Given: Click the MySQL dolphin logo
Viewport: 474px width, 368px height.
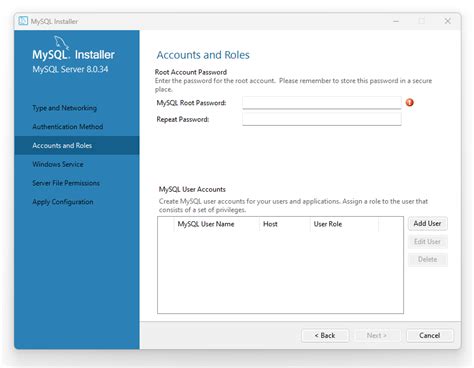Looking at the screenshot, I should (x=61, y=42).
